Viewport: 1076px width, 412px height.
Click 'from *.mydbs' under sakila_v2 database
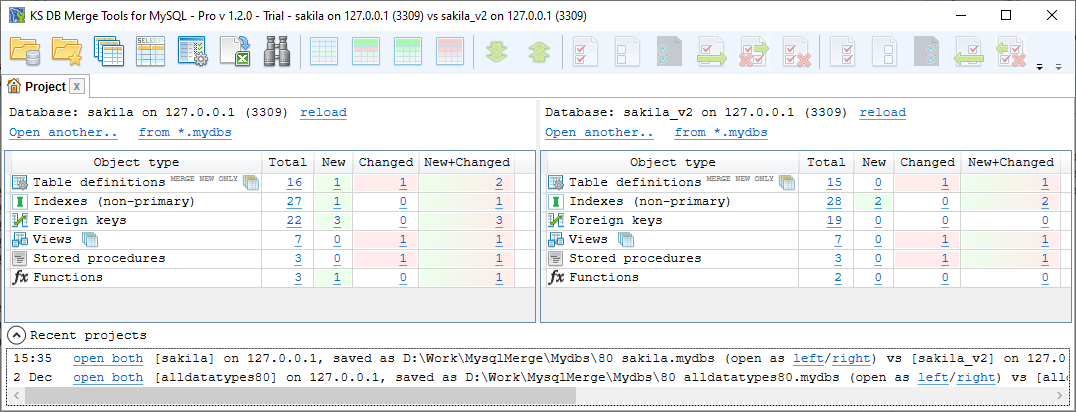point(721,133)
